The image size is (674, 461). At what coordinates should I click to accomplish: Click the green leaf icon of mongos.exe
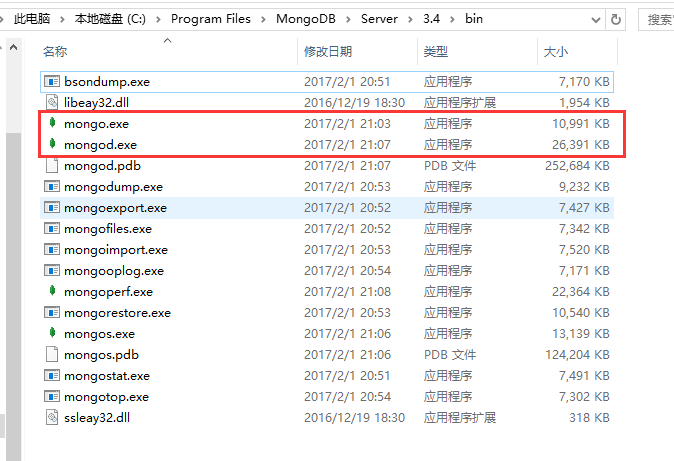(x=52, y=332)
